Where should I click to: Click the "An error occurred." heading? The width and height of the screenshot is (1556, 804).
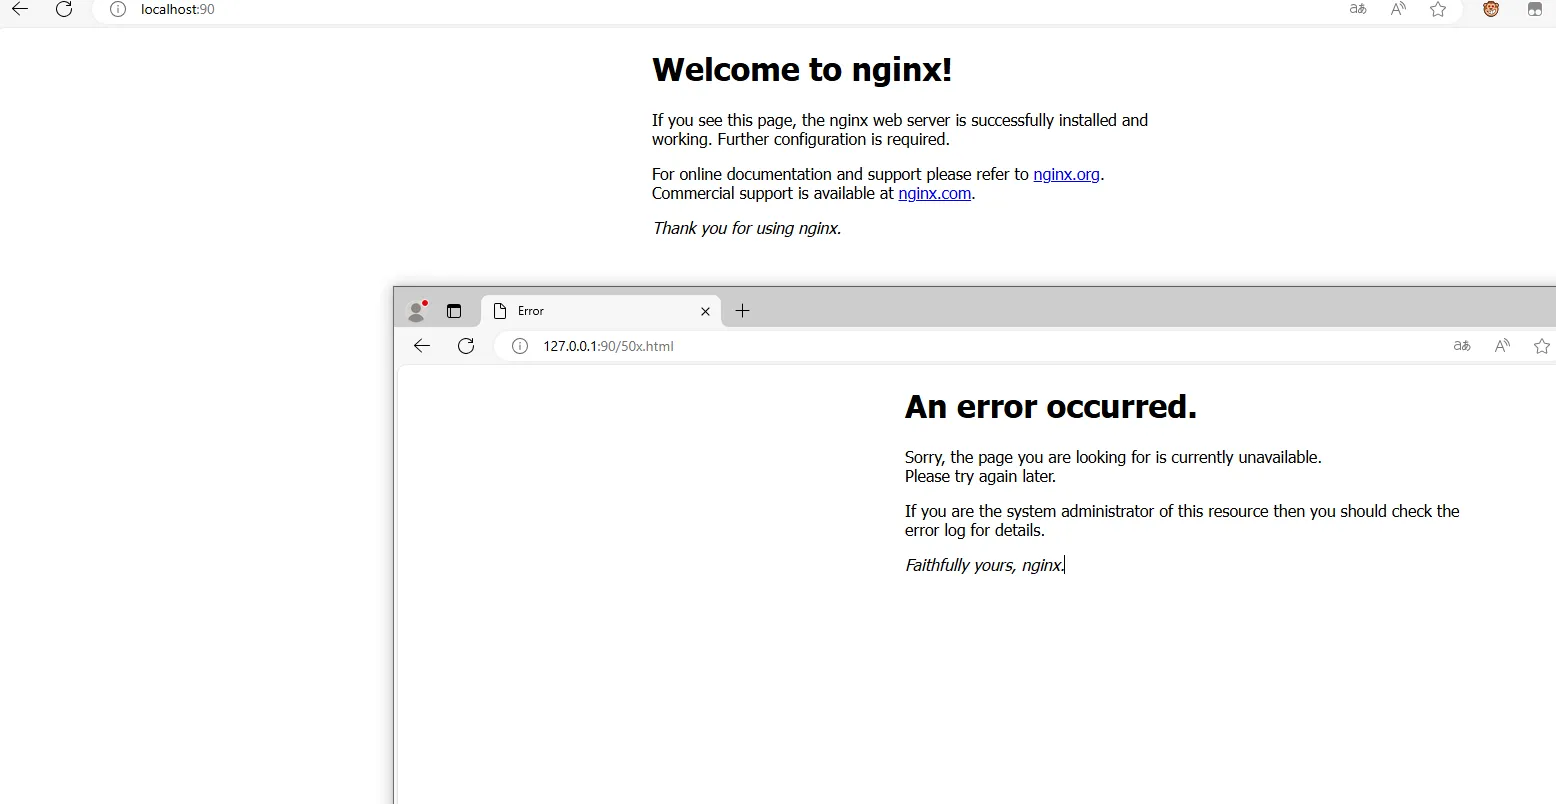coord(1051,406)
